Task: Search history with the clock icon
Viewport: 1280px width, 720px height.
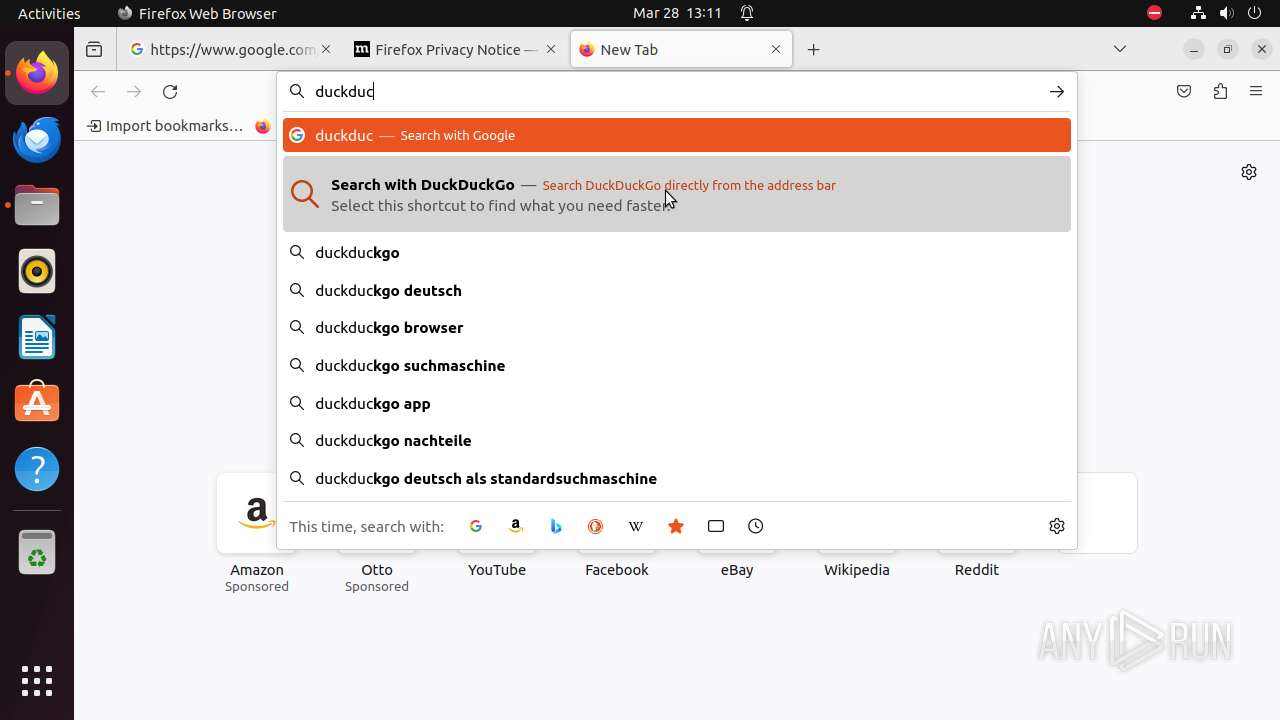Action: [756, 526]
